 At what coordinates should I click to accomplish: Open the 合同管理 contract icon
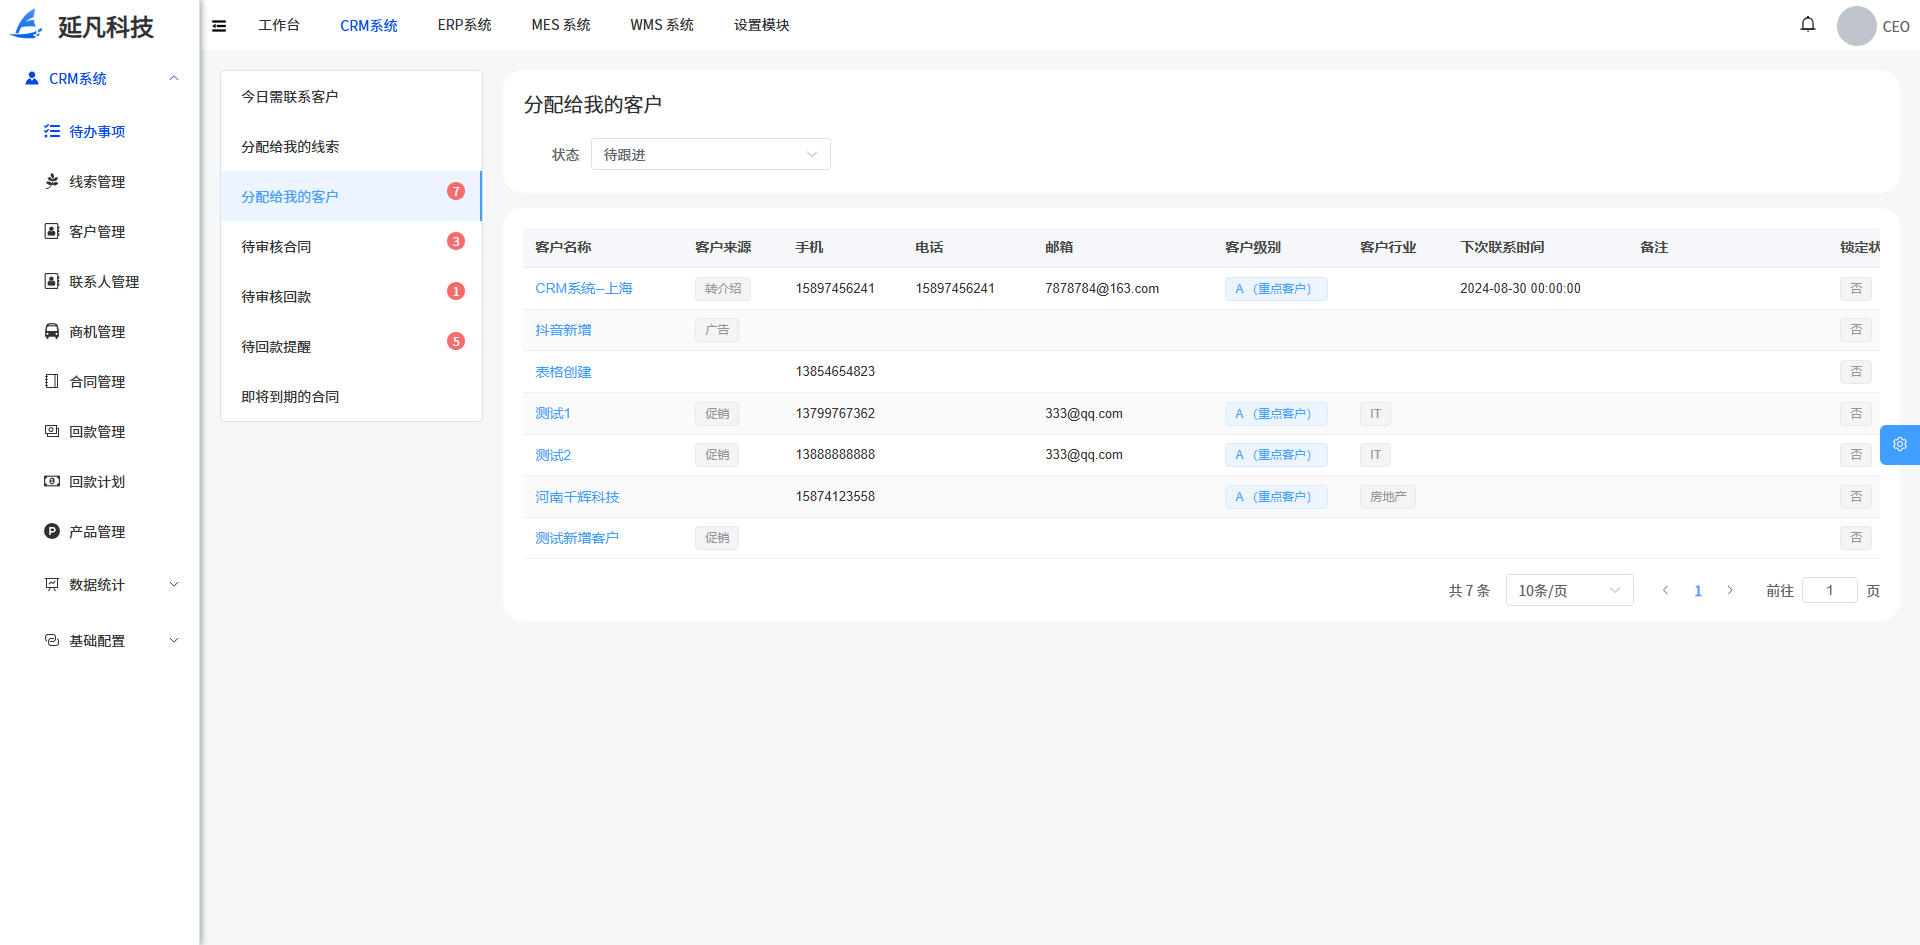[52, 381]
